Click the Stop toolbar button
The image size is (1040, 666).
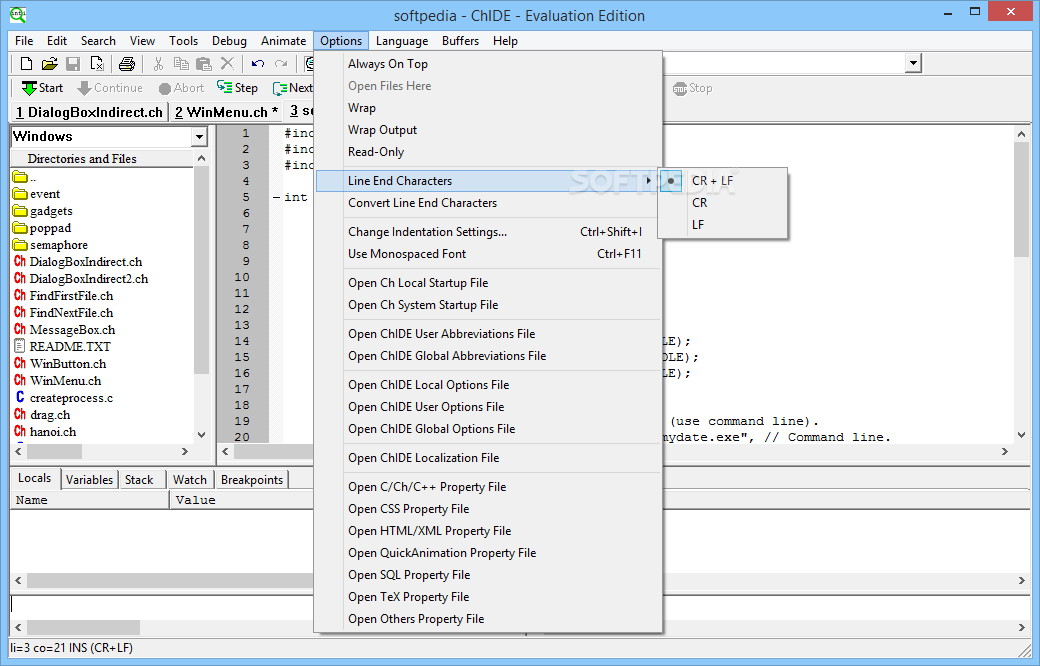tap(692, 88)
